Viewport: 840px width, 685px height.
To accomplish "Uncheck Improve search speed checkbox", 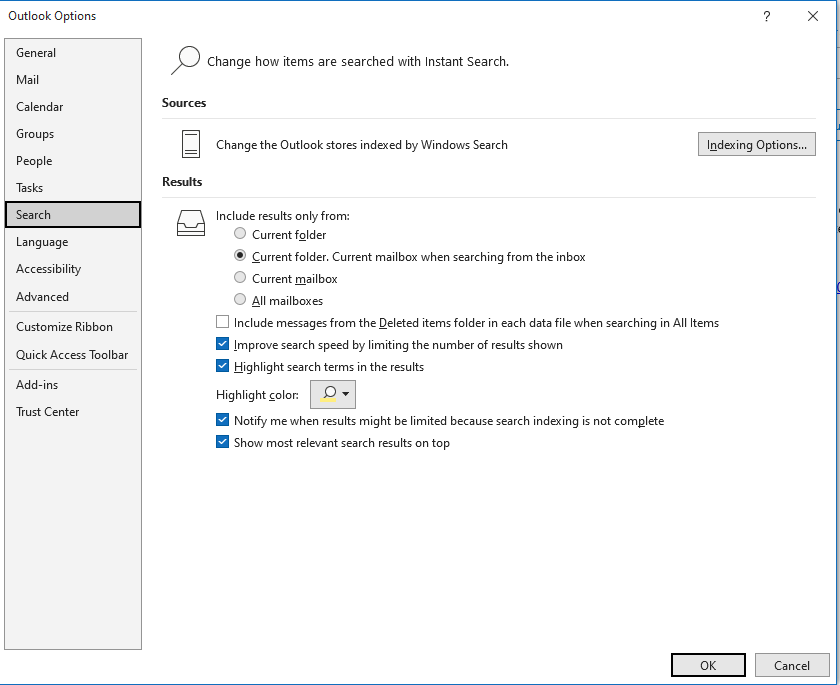I will [x=223, y=345].
